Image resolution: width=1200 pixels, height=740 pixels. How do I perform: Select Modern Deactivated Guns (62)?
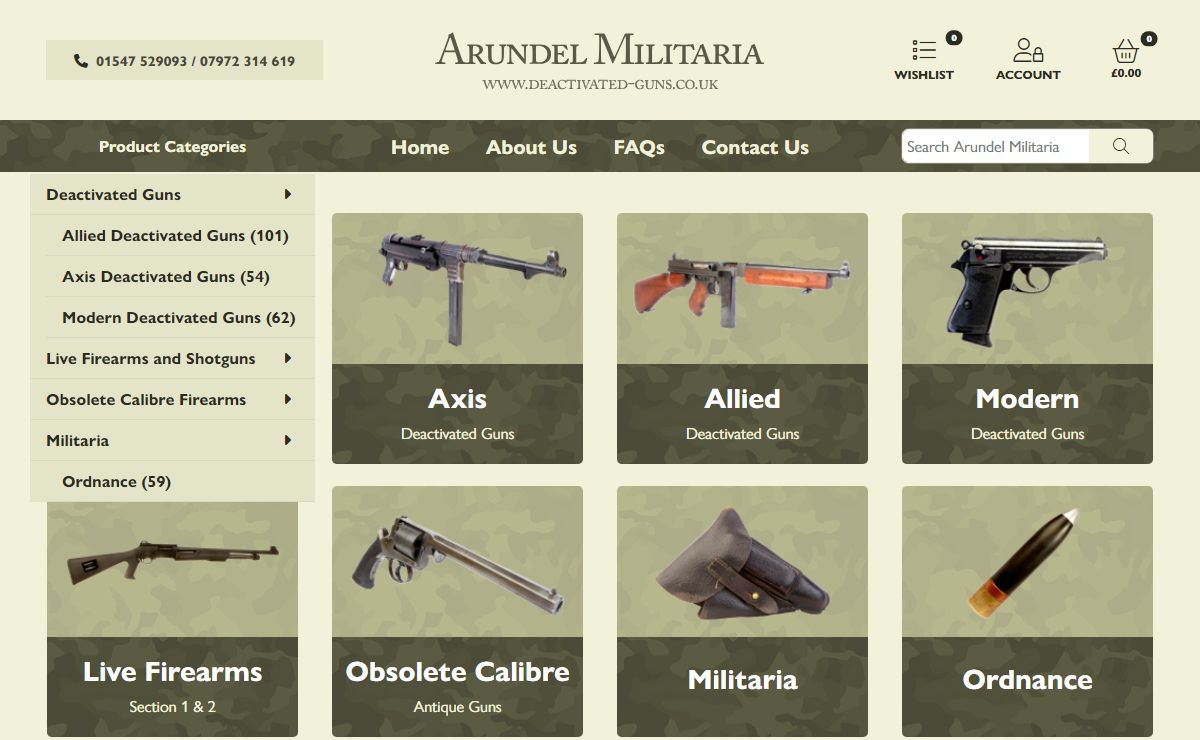point(179,318)
